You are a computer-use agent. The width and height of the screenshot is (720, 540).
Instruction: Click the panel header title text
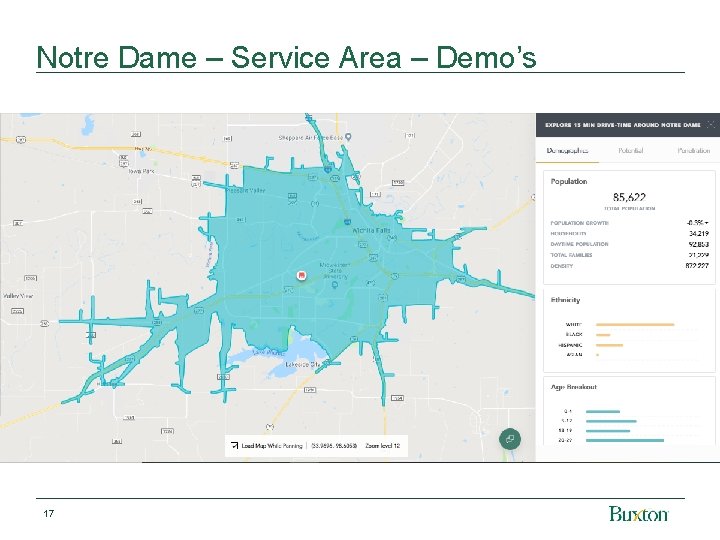tap(623, 125)
